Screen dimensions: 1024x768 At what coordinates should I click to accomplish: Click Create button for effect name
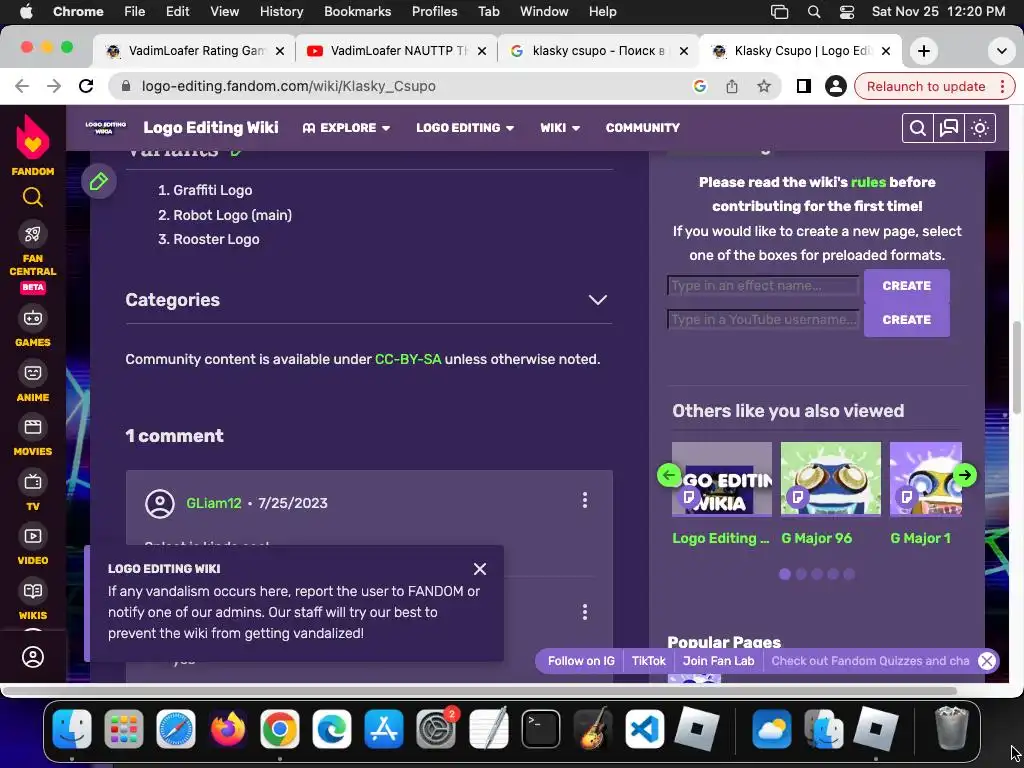click(906, 286)
